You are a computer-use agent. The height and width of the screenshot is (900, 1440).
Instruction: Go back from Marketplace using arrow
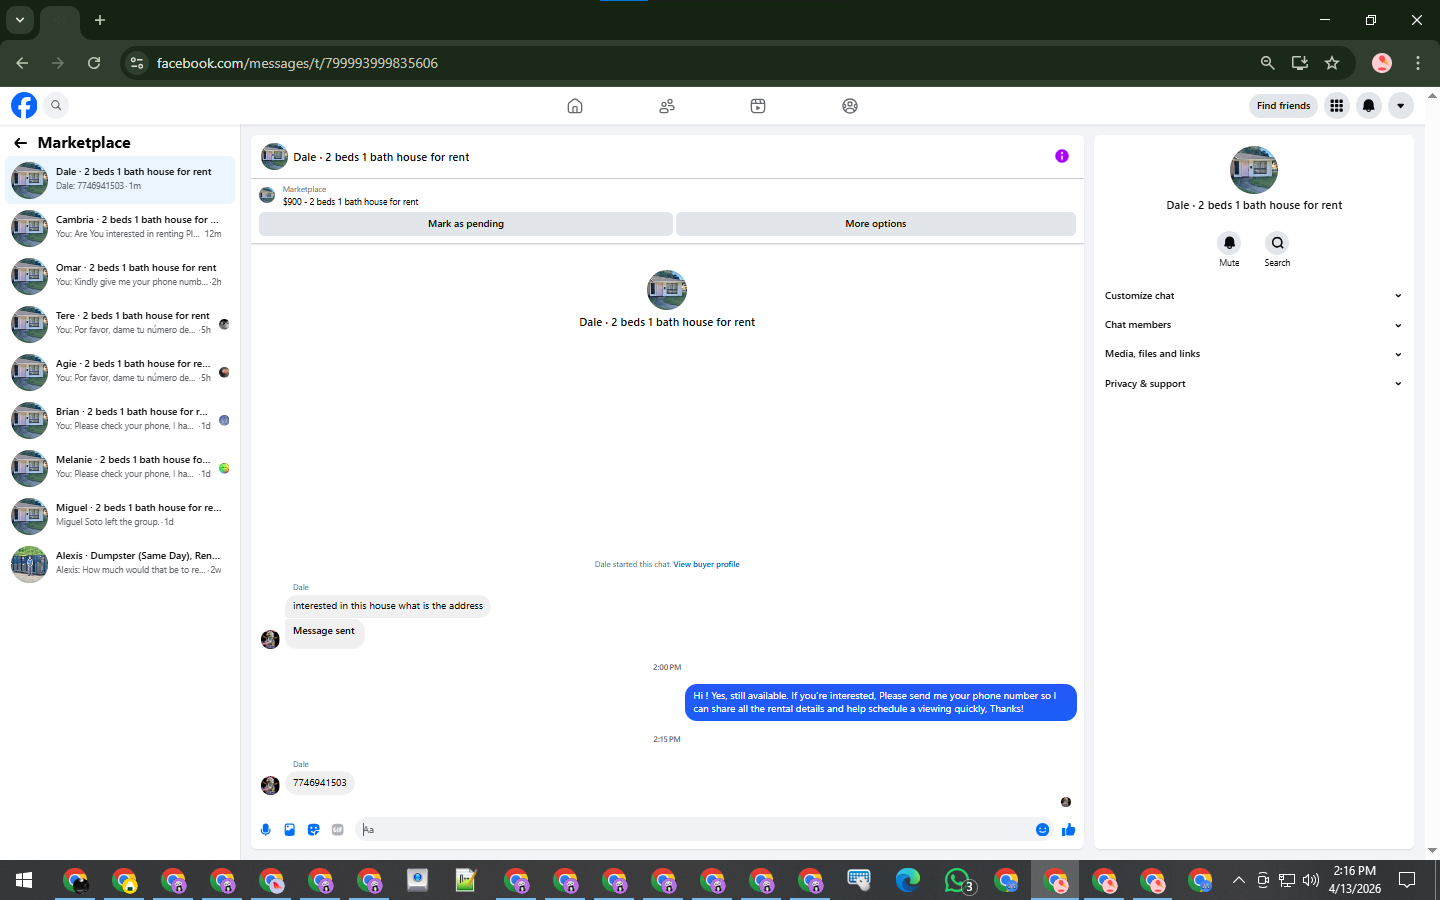pyautogui.click(x=20, y=143)
